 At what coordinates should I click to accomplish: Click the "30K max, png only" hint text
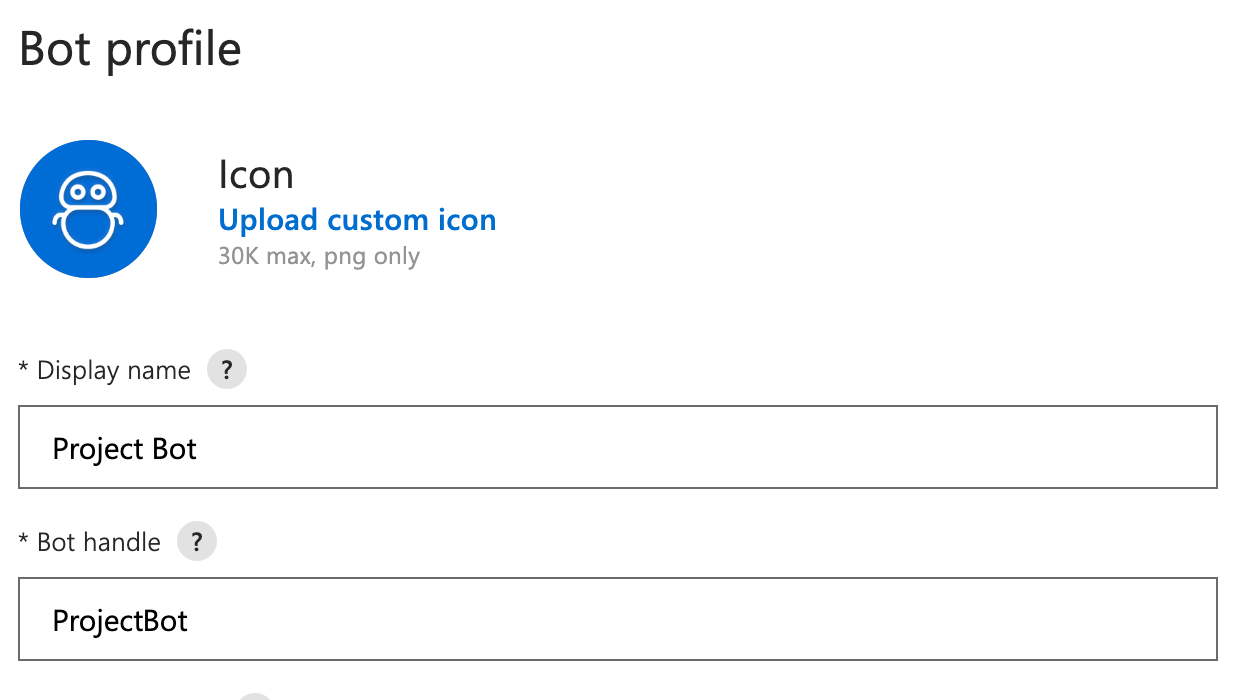pyautogui.click(x=319, y=256)
